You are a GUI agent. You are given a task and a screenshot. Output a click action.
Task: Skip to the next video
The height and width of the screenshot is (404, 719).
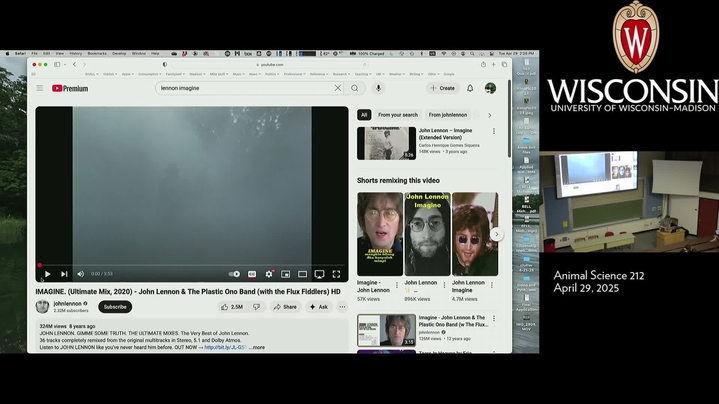point(64,274)
